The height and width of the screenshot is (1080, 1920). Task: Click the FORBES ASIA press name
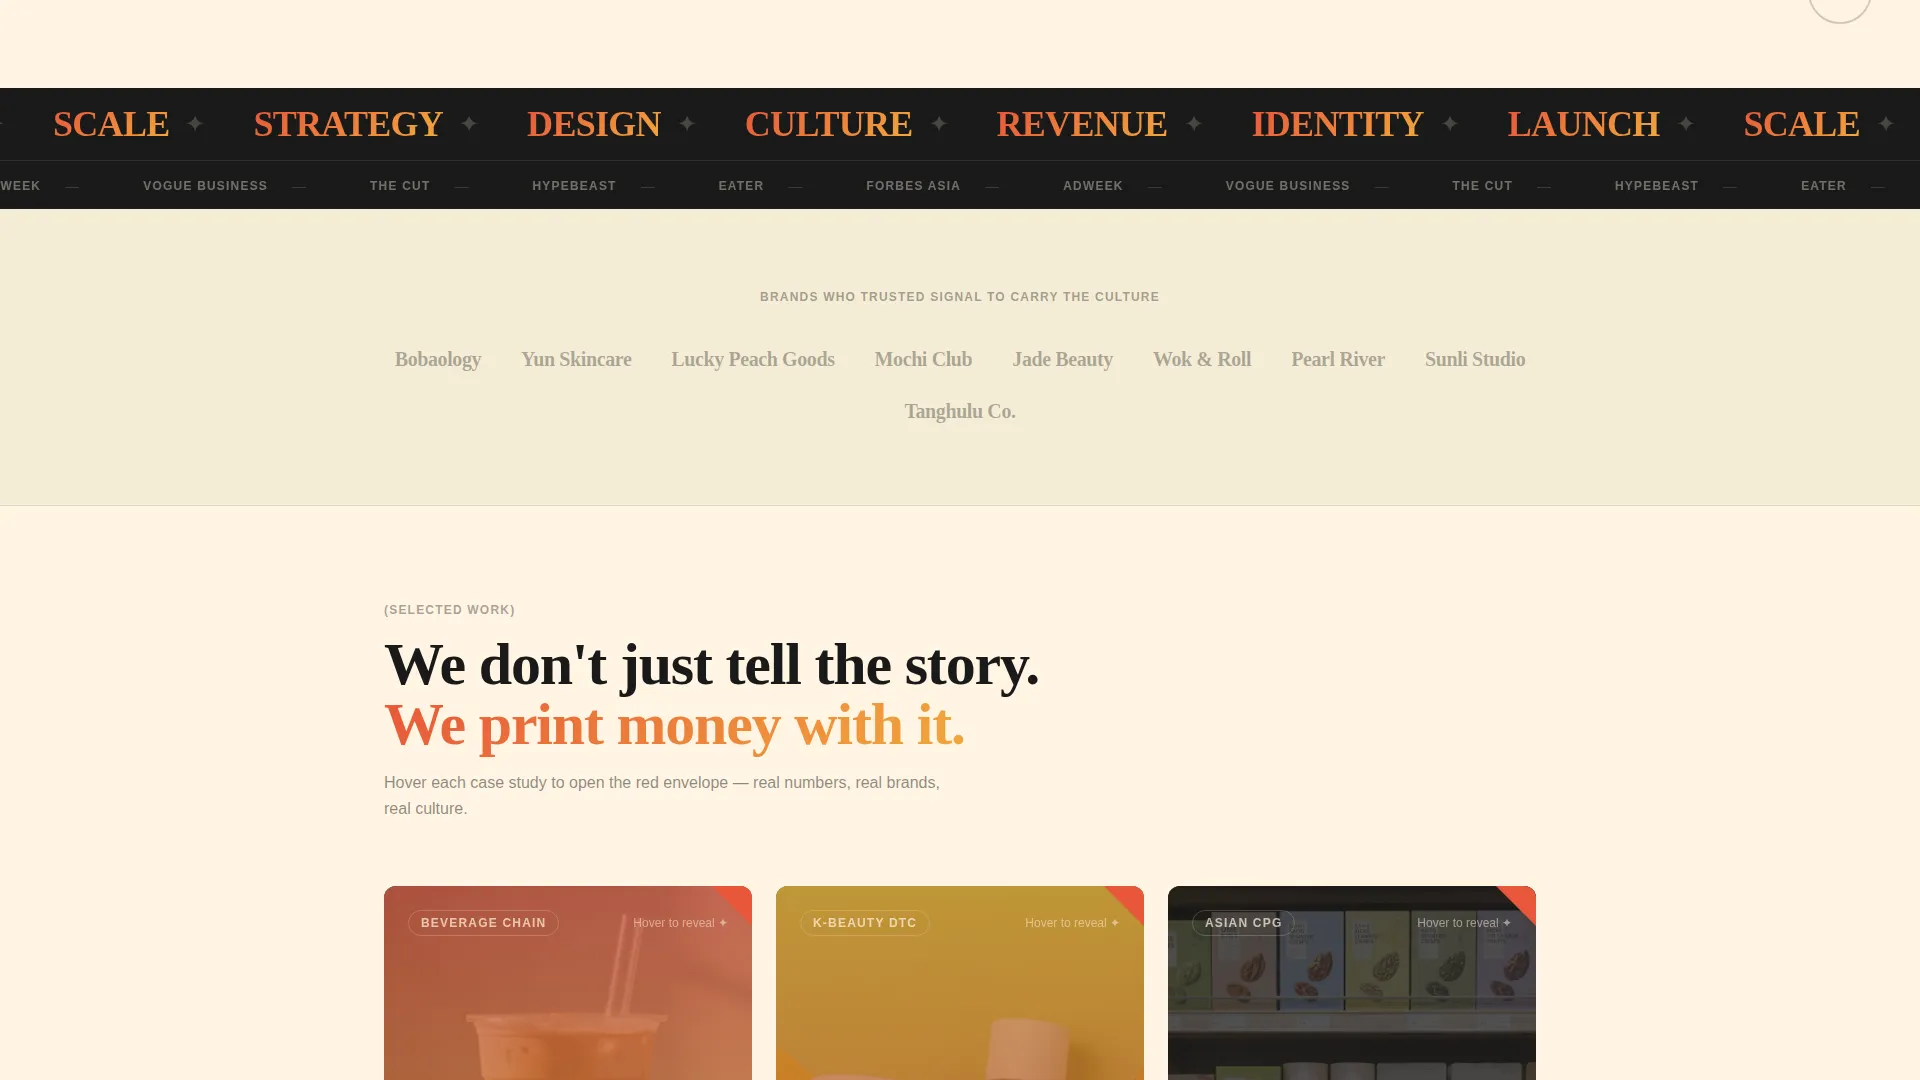point(913,186)
